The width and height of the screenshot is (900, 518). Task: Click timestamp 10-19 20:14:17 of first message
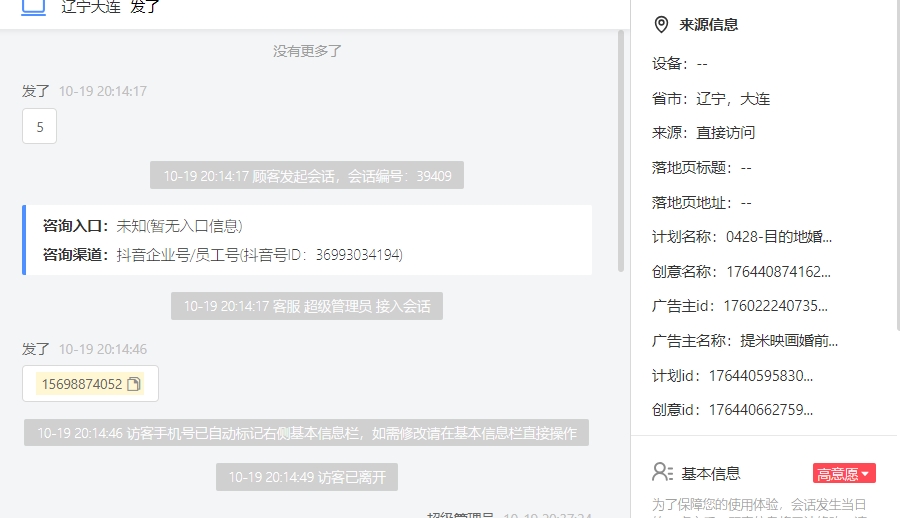tap(103, 91)
